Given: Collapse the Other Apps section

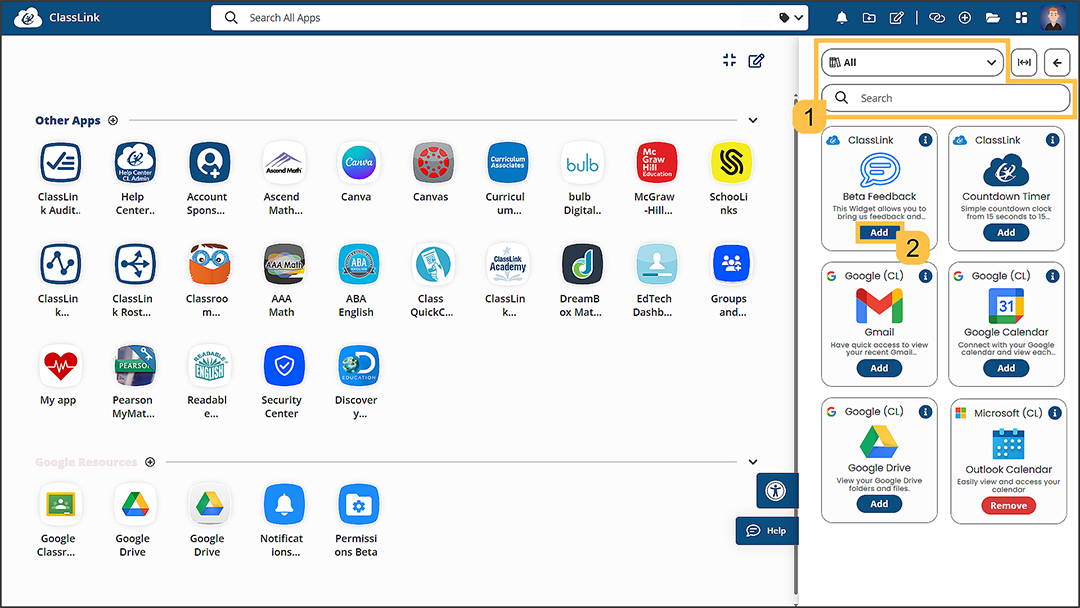Looking at the screenshot, I should 752,119.
